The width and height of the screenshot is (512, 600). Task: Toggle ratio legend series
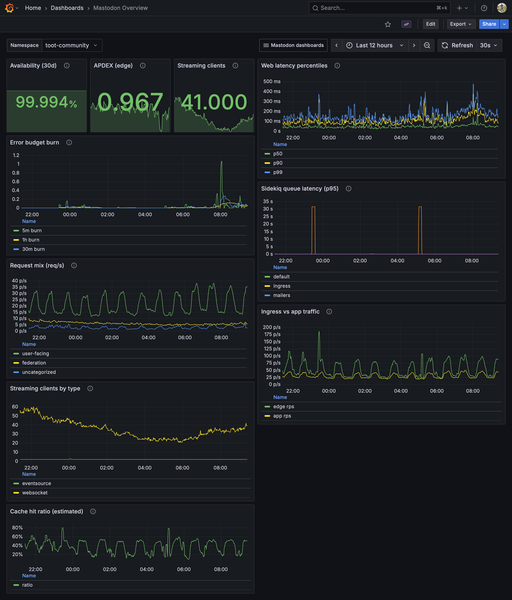(x=27, y=585)
